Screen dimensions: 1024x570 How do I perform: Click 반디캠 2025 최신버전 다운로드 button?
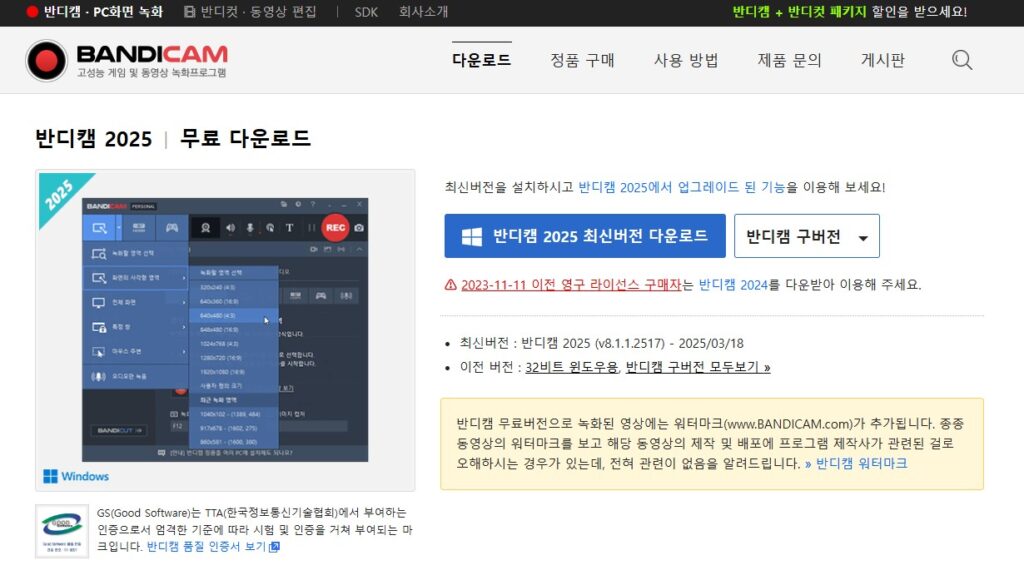[584, 236]
